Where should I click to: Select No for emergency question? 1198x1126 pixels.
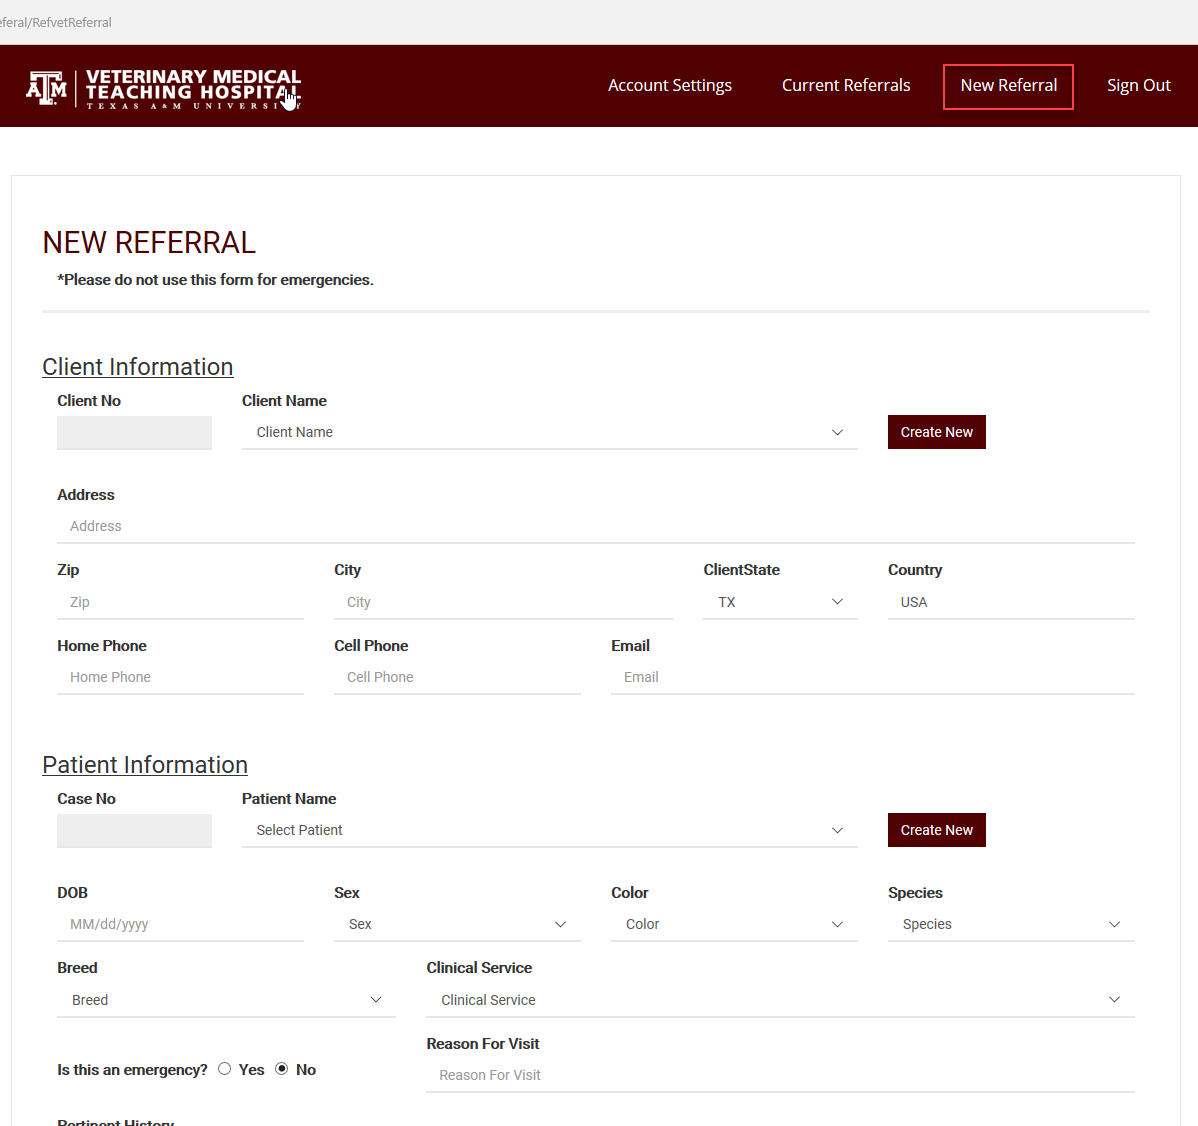click(282, 1069)
